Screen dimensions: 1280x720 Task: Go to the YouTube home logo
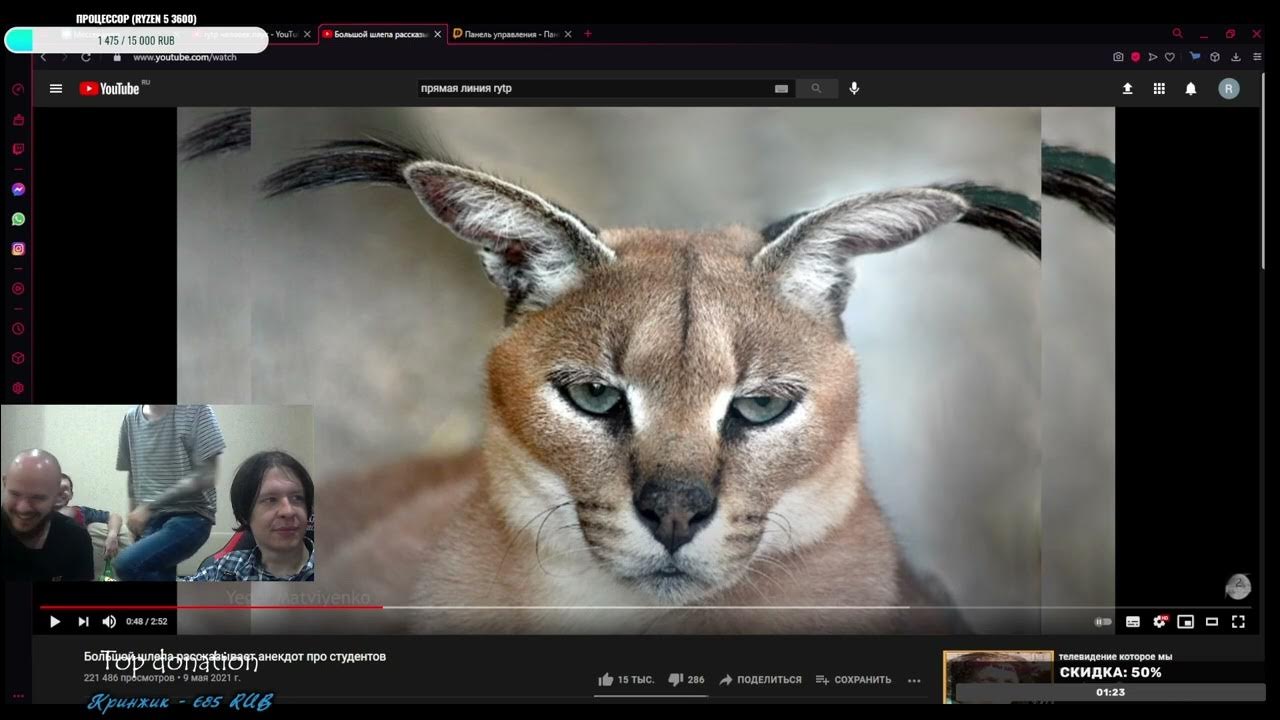(109, 89)
